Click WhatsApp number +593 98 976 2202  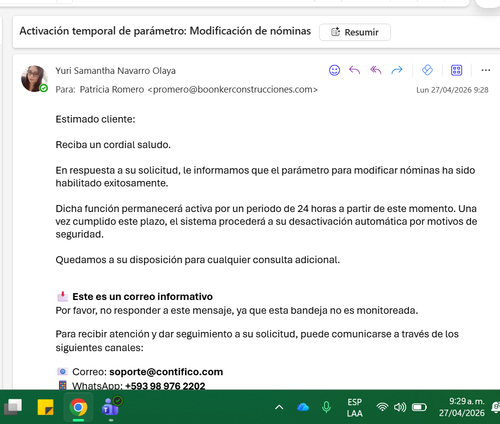[165, 386]
